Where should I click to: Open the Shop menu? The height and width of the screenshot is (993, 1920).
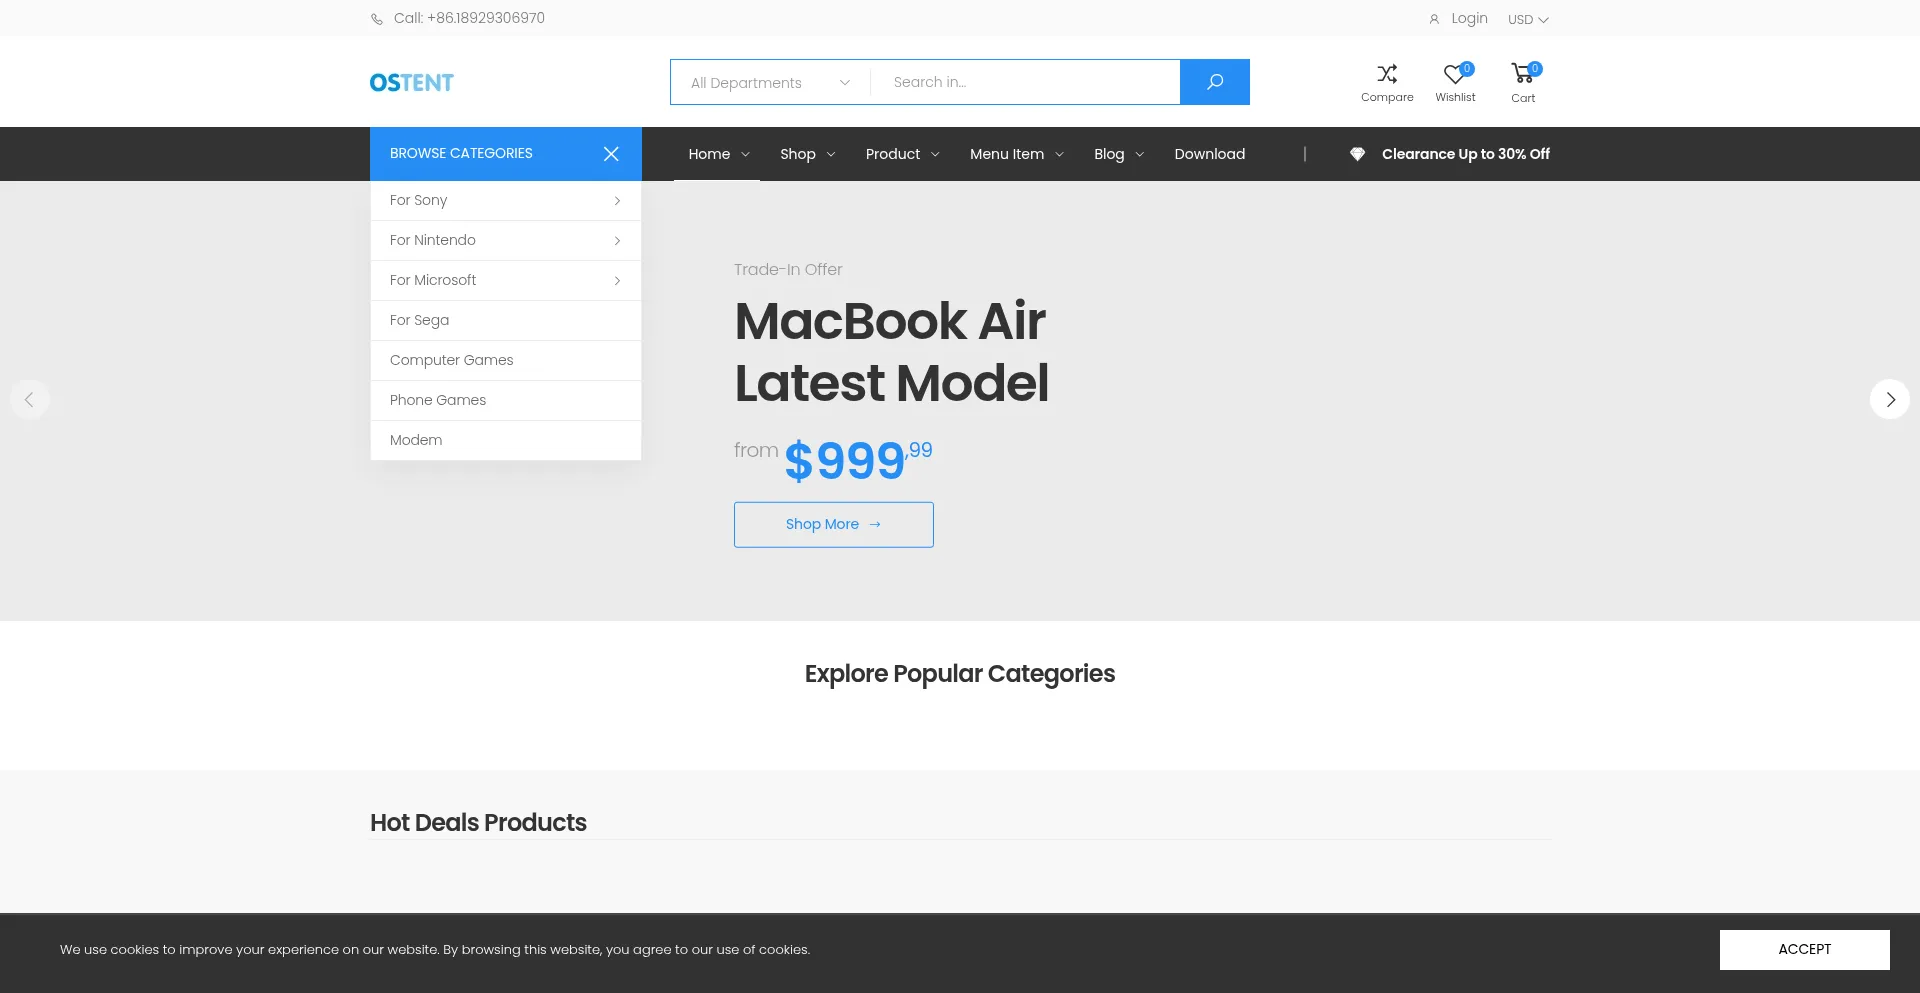tap(807, 154)
